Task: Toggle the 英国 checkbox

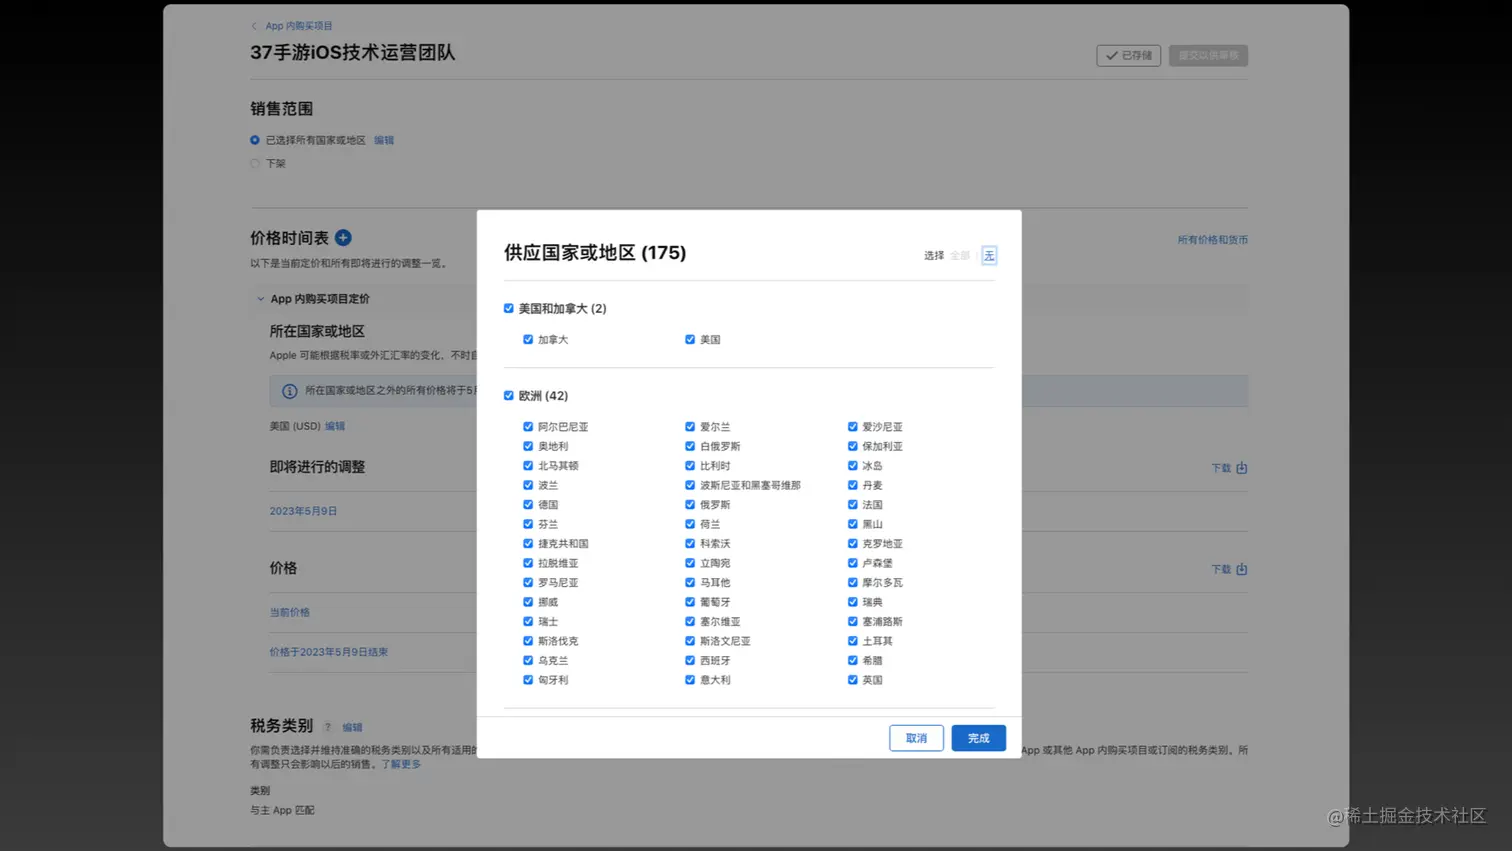Action: click(853, 680)
